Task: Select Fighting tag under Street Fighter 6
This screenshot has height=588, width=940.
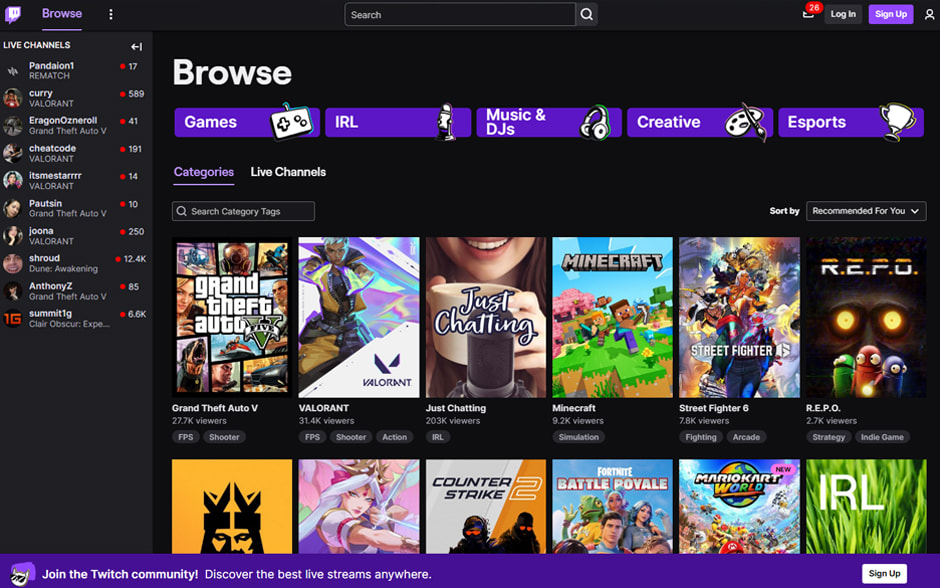Action: pos(701,437)
